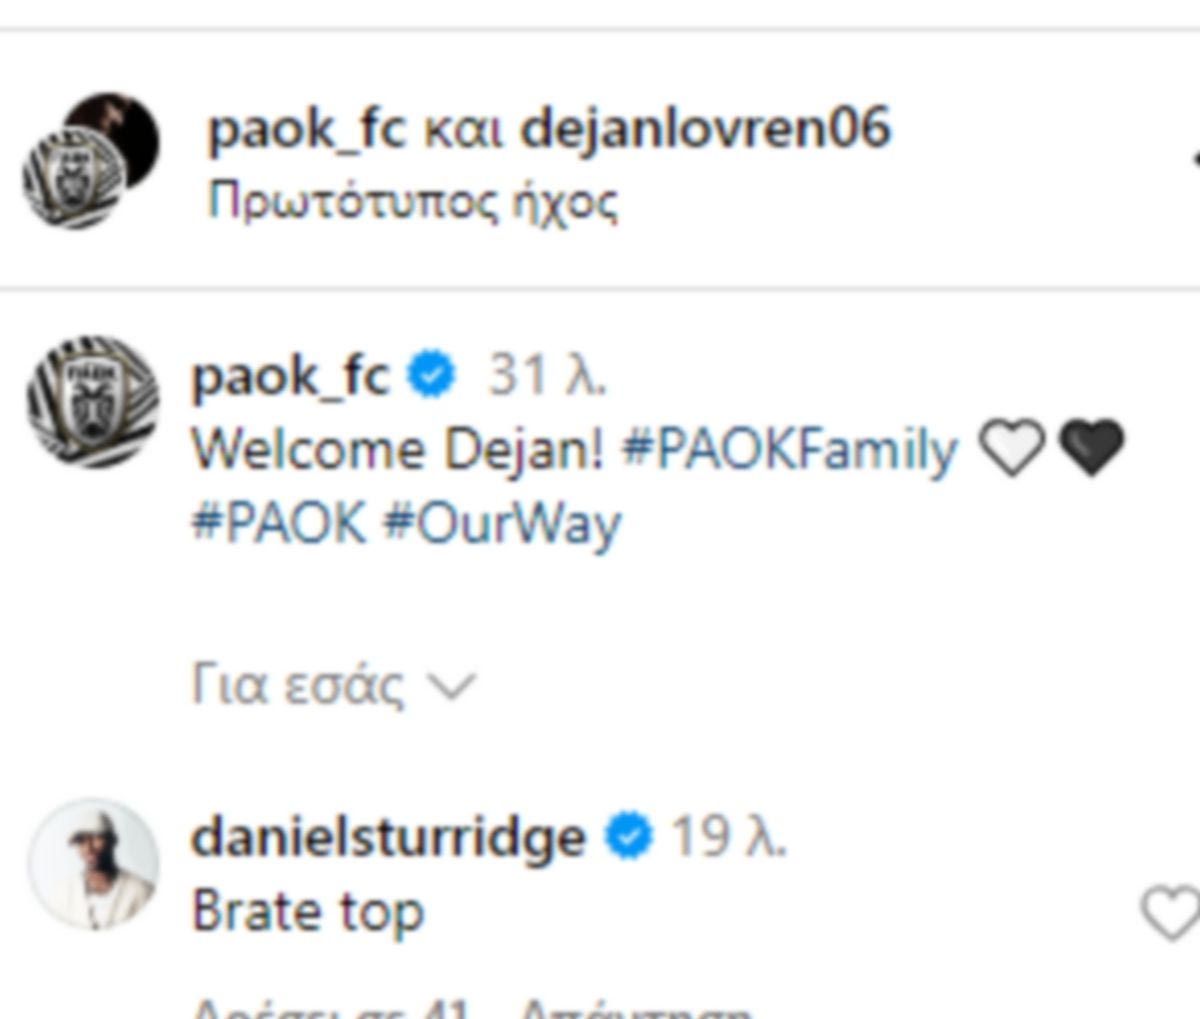Click the verified badge next to paok_fc

(x=432, y=376)
